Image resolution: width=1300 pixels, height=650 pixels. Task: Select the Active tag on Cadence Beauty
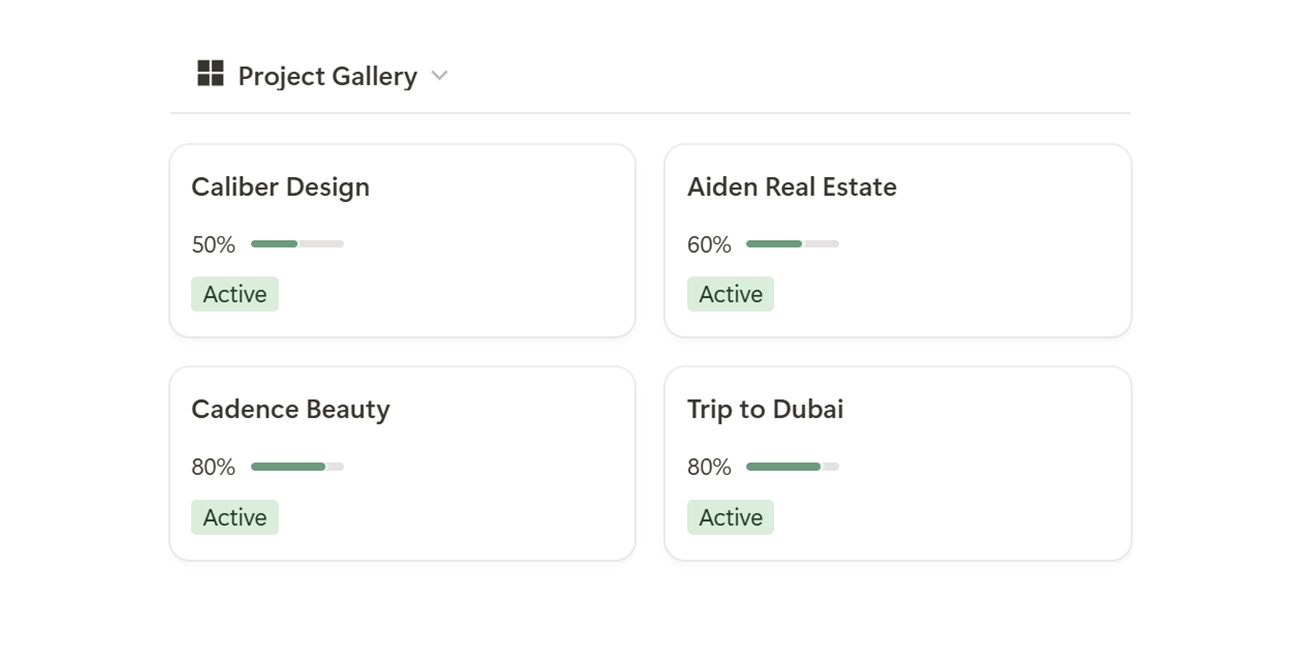click(235, 517)
